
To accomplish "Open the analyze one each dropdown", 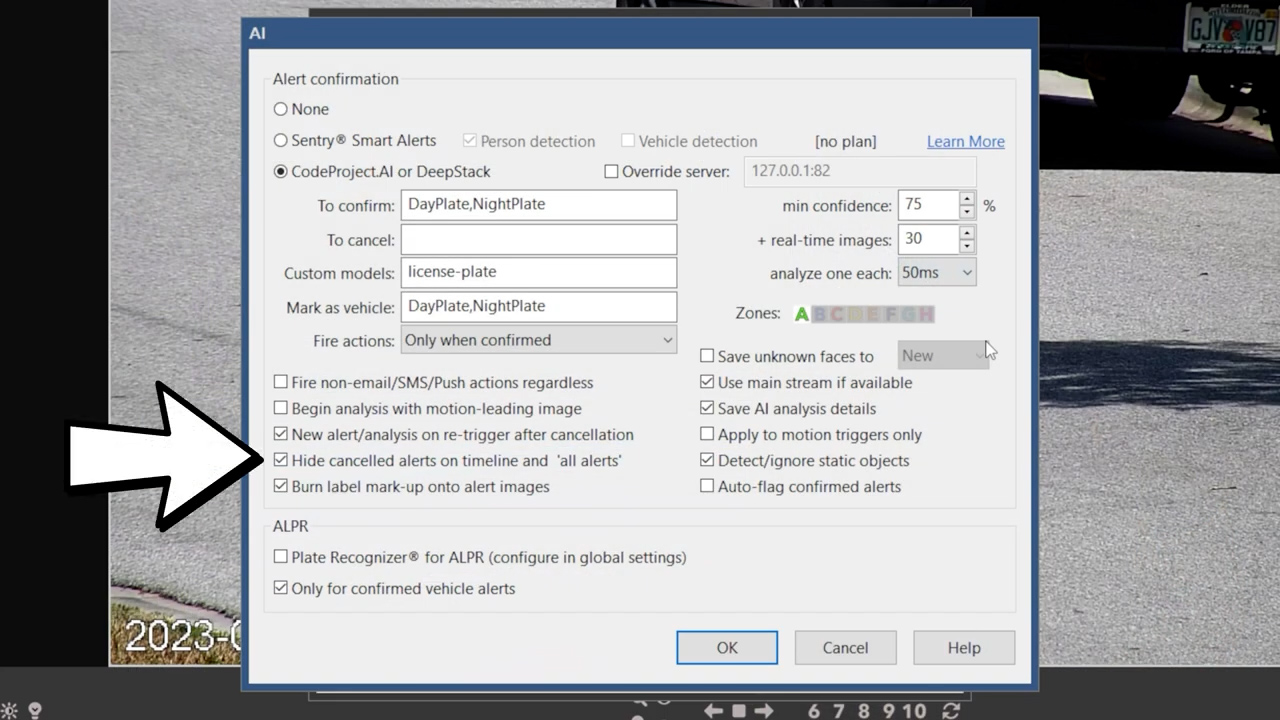I will click(936, 273).
